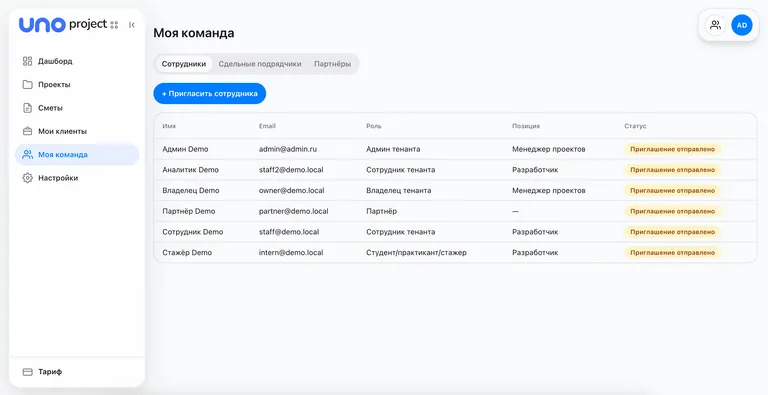
Task: Click the Админ тенанта role cell
Action: pos(393,149)
